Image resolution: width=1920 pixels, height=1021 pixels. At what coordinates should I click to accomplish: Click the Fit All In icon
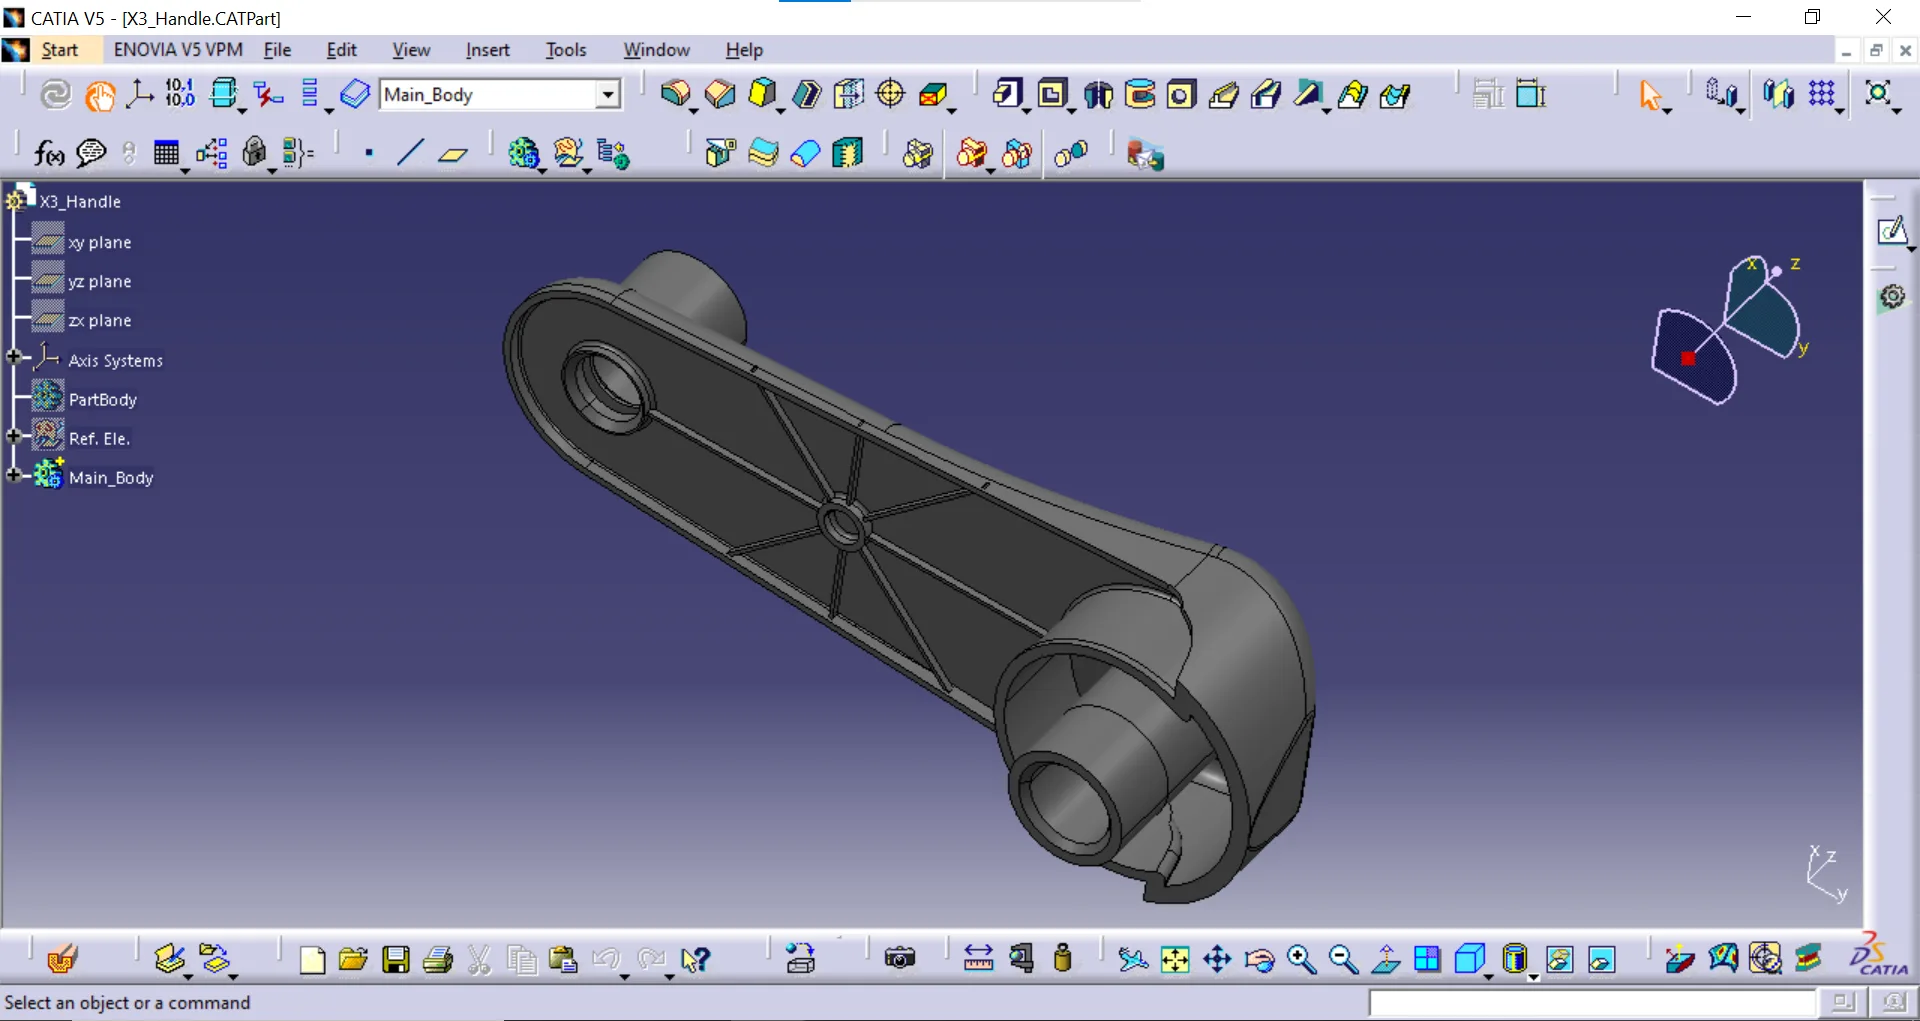pyautogui.click(x=1175, y=960)
